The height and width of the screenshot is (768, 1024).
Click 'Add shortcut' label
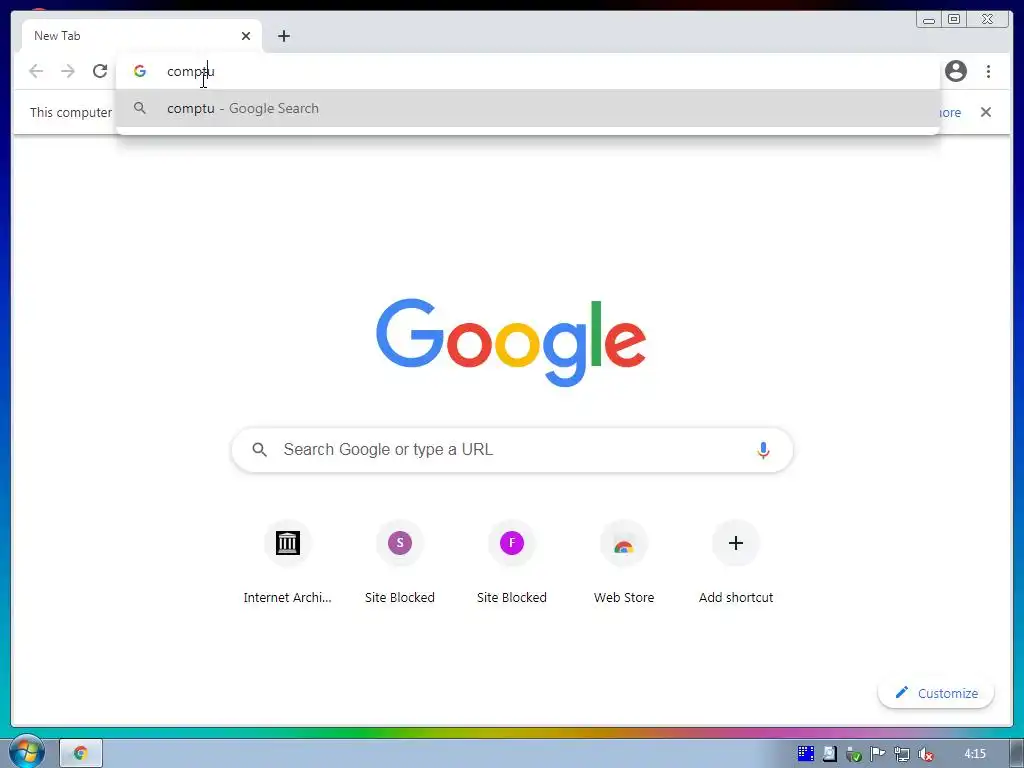coord(736,597)
